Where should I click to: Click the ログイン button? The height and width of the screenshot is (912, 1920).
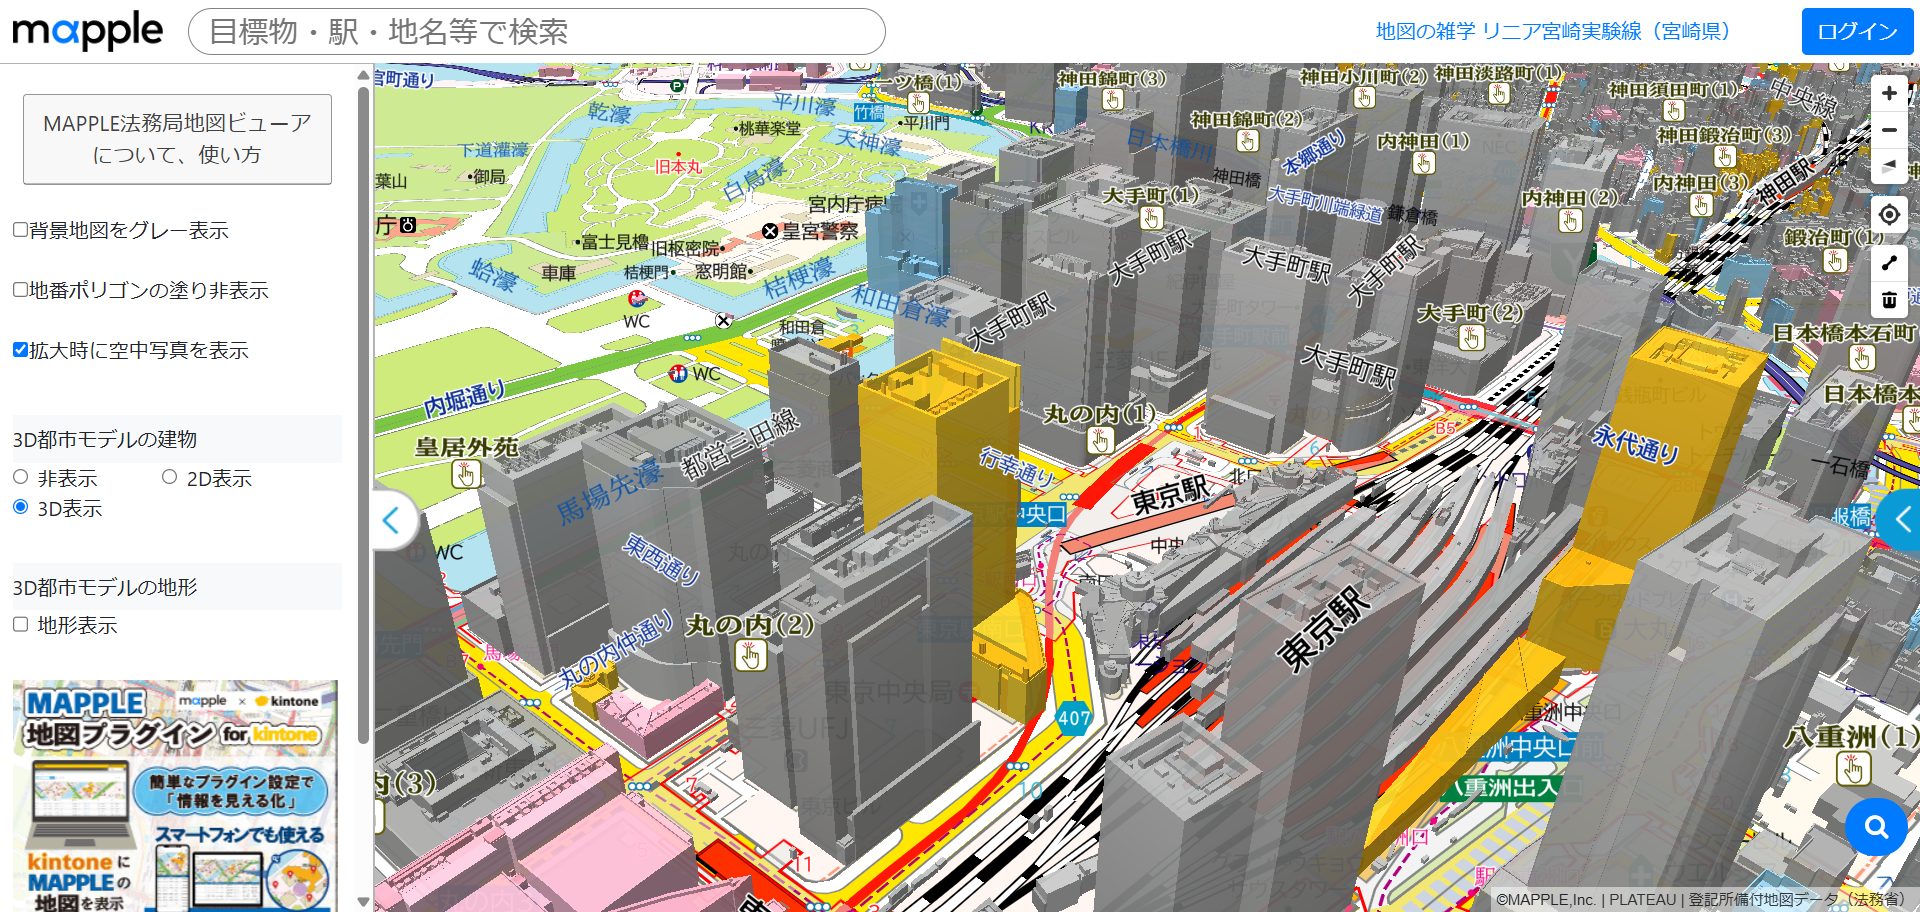click(x=1857, y=32)
